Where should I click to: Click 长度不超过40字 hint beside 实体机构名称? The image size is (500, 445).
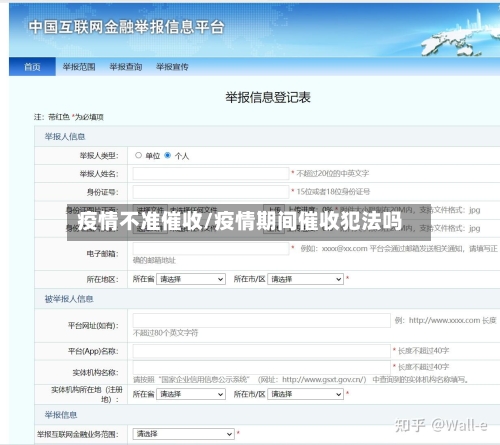tap(424, 367)
